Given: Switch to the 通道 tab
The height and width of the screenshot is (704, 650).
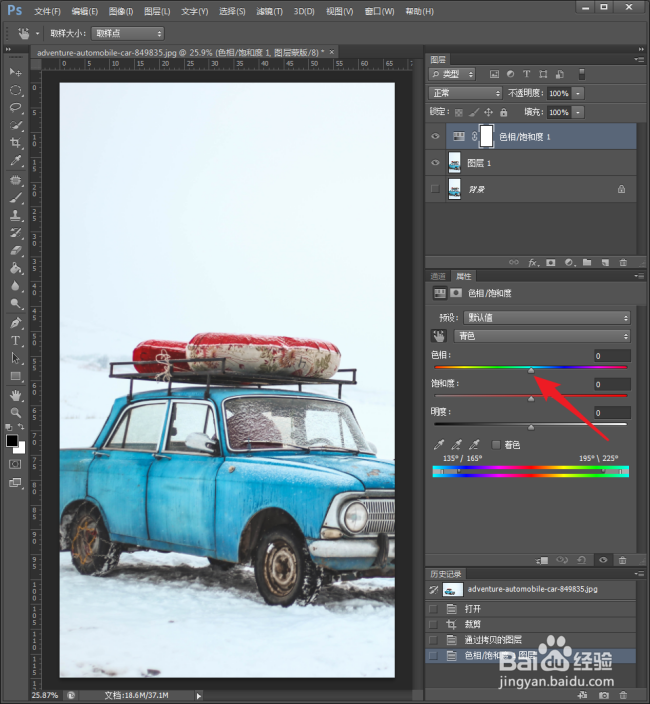Looking at the screenshot, I should (438, 276).
